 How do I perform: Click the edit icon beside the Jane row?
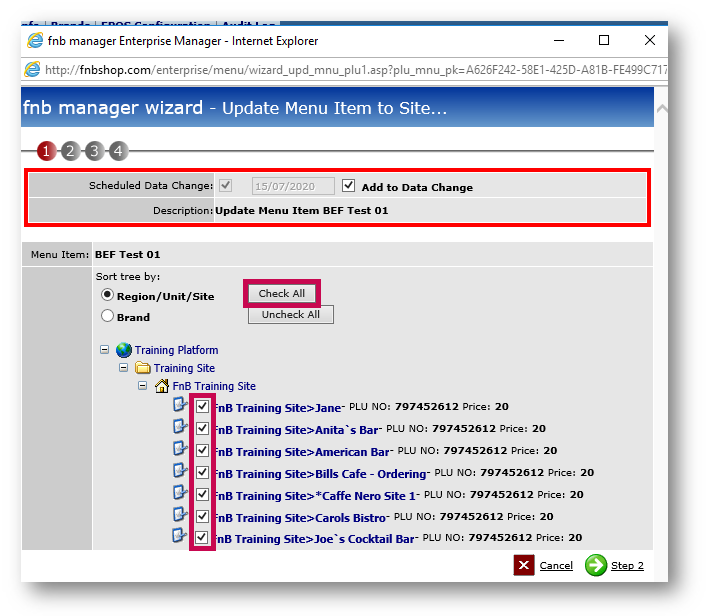[x=180, y=404]
